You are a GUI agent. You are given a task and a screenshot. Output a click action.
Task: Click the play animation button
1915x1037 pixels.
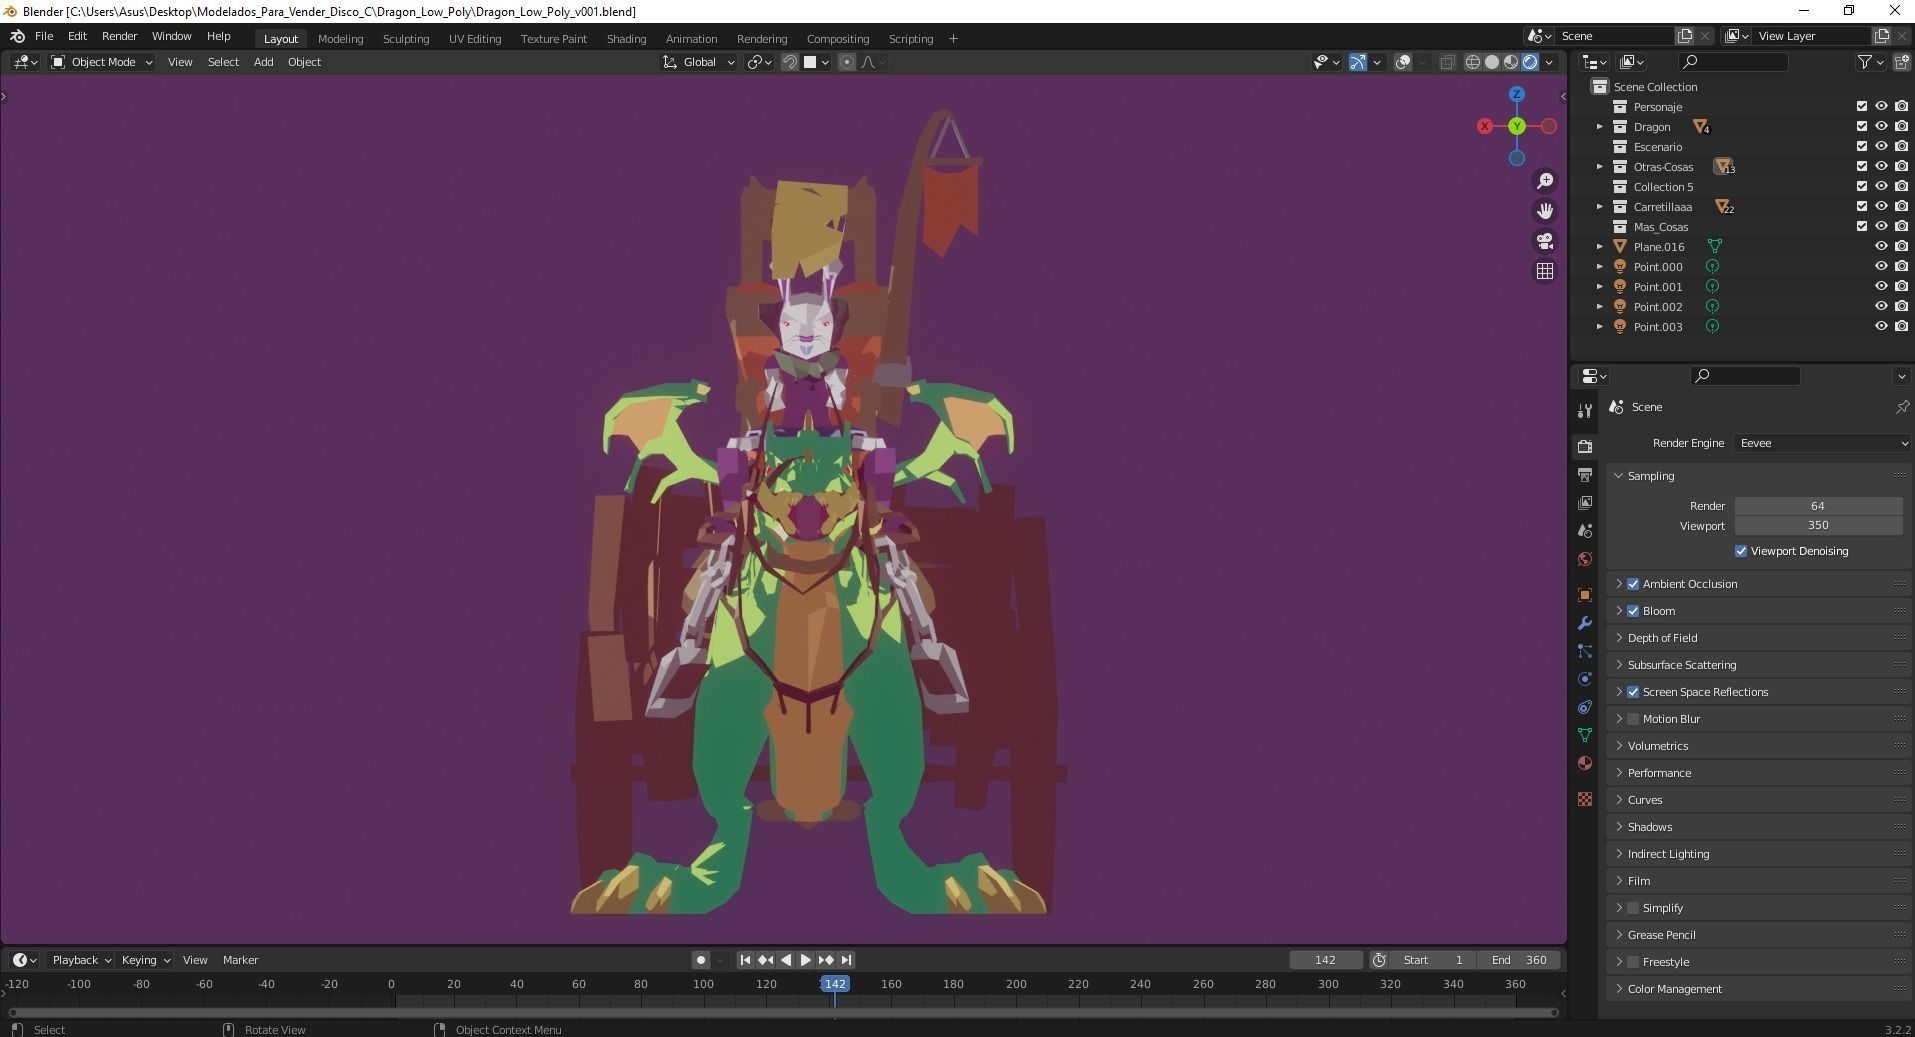805,960
